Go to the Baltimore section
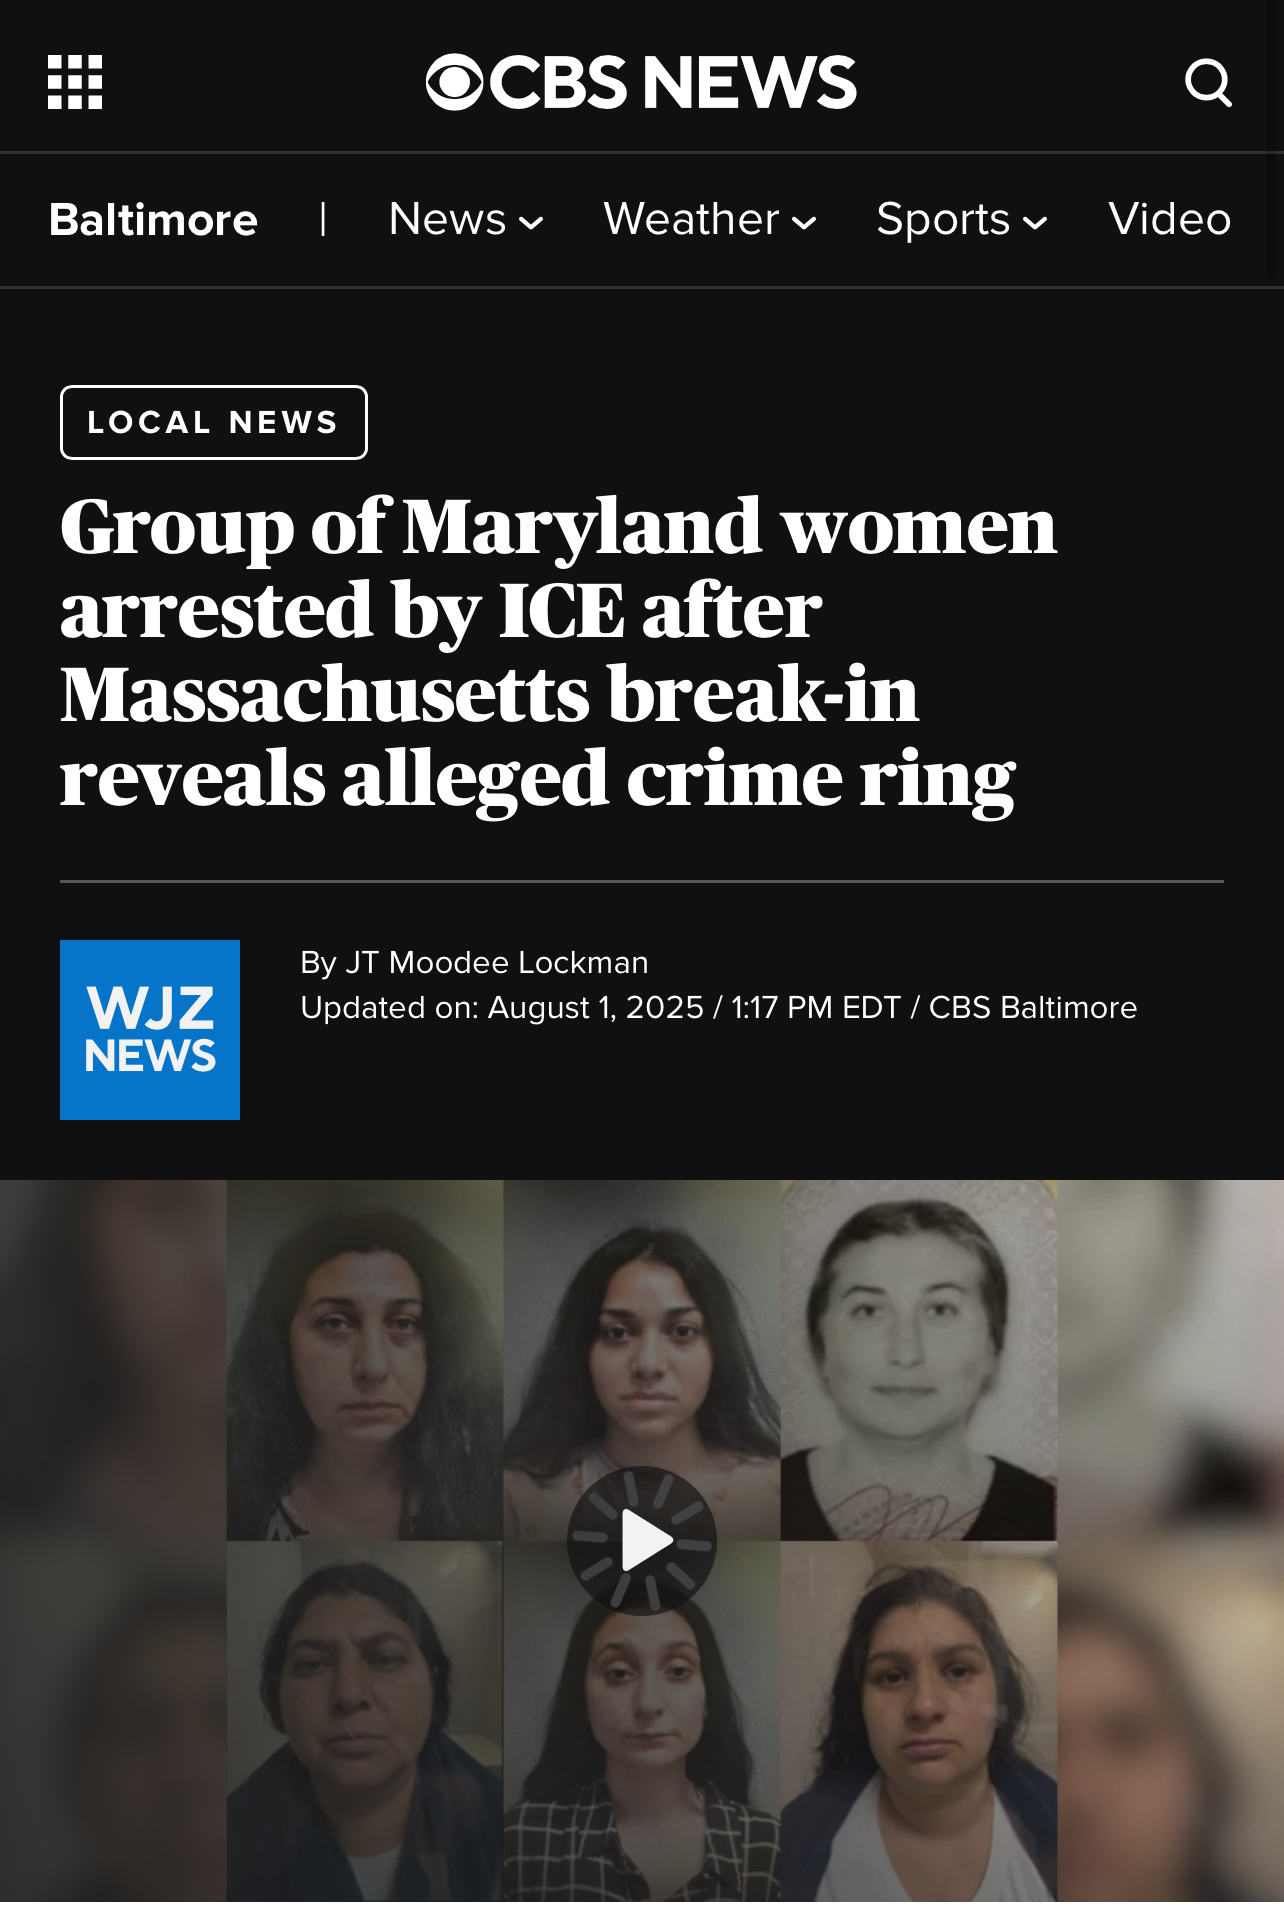 pyautogui.click(x=153, y=219)
